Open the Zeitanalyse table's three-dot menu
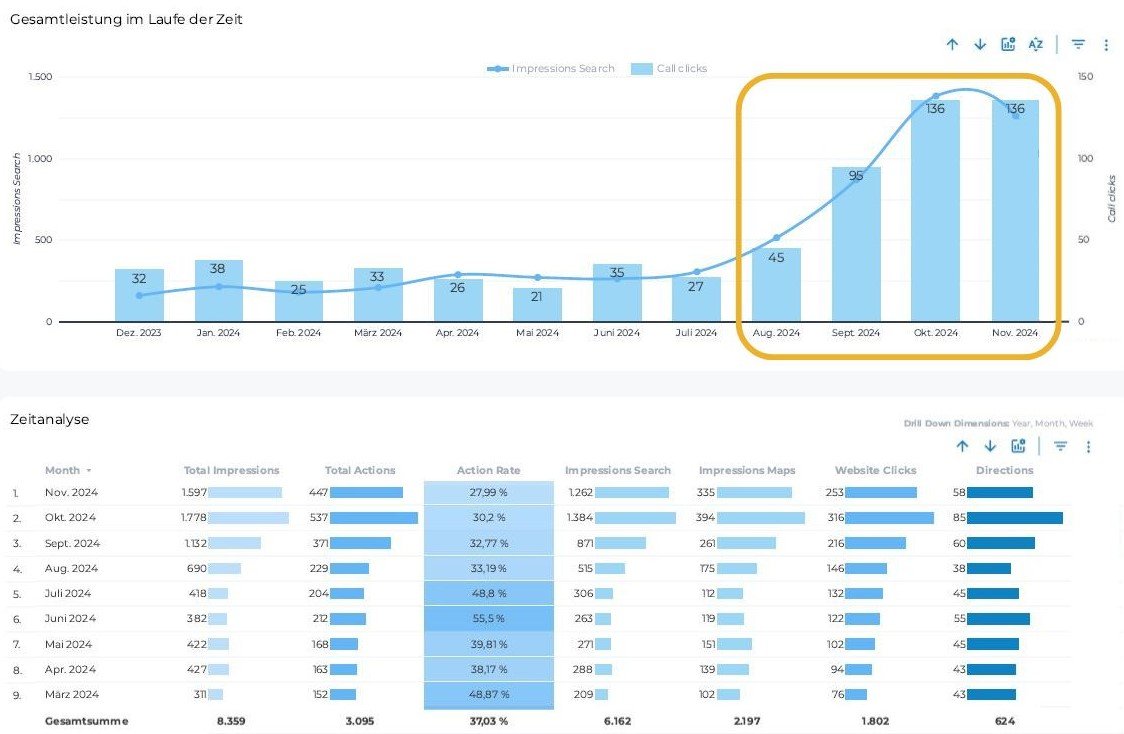 (x=1089, y=447)
